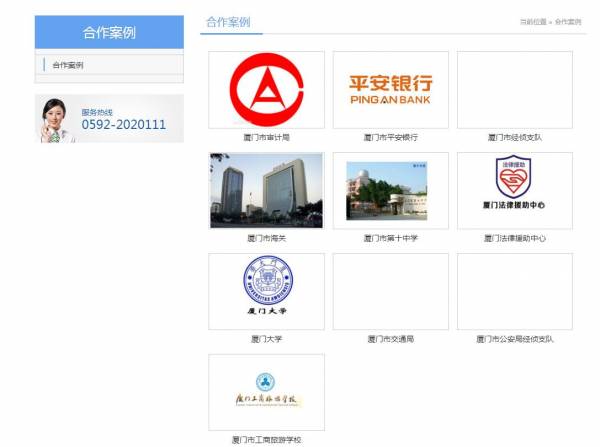Open the 厦门市第十中学 campus photo
Screen dimensions: 600x447
tap(390, 191)
